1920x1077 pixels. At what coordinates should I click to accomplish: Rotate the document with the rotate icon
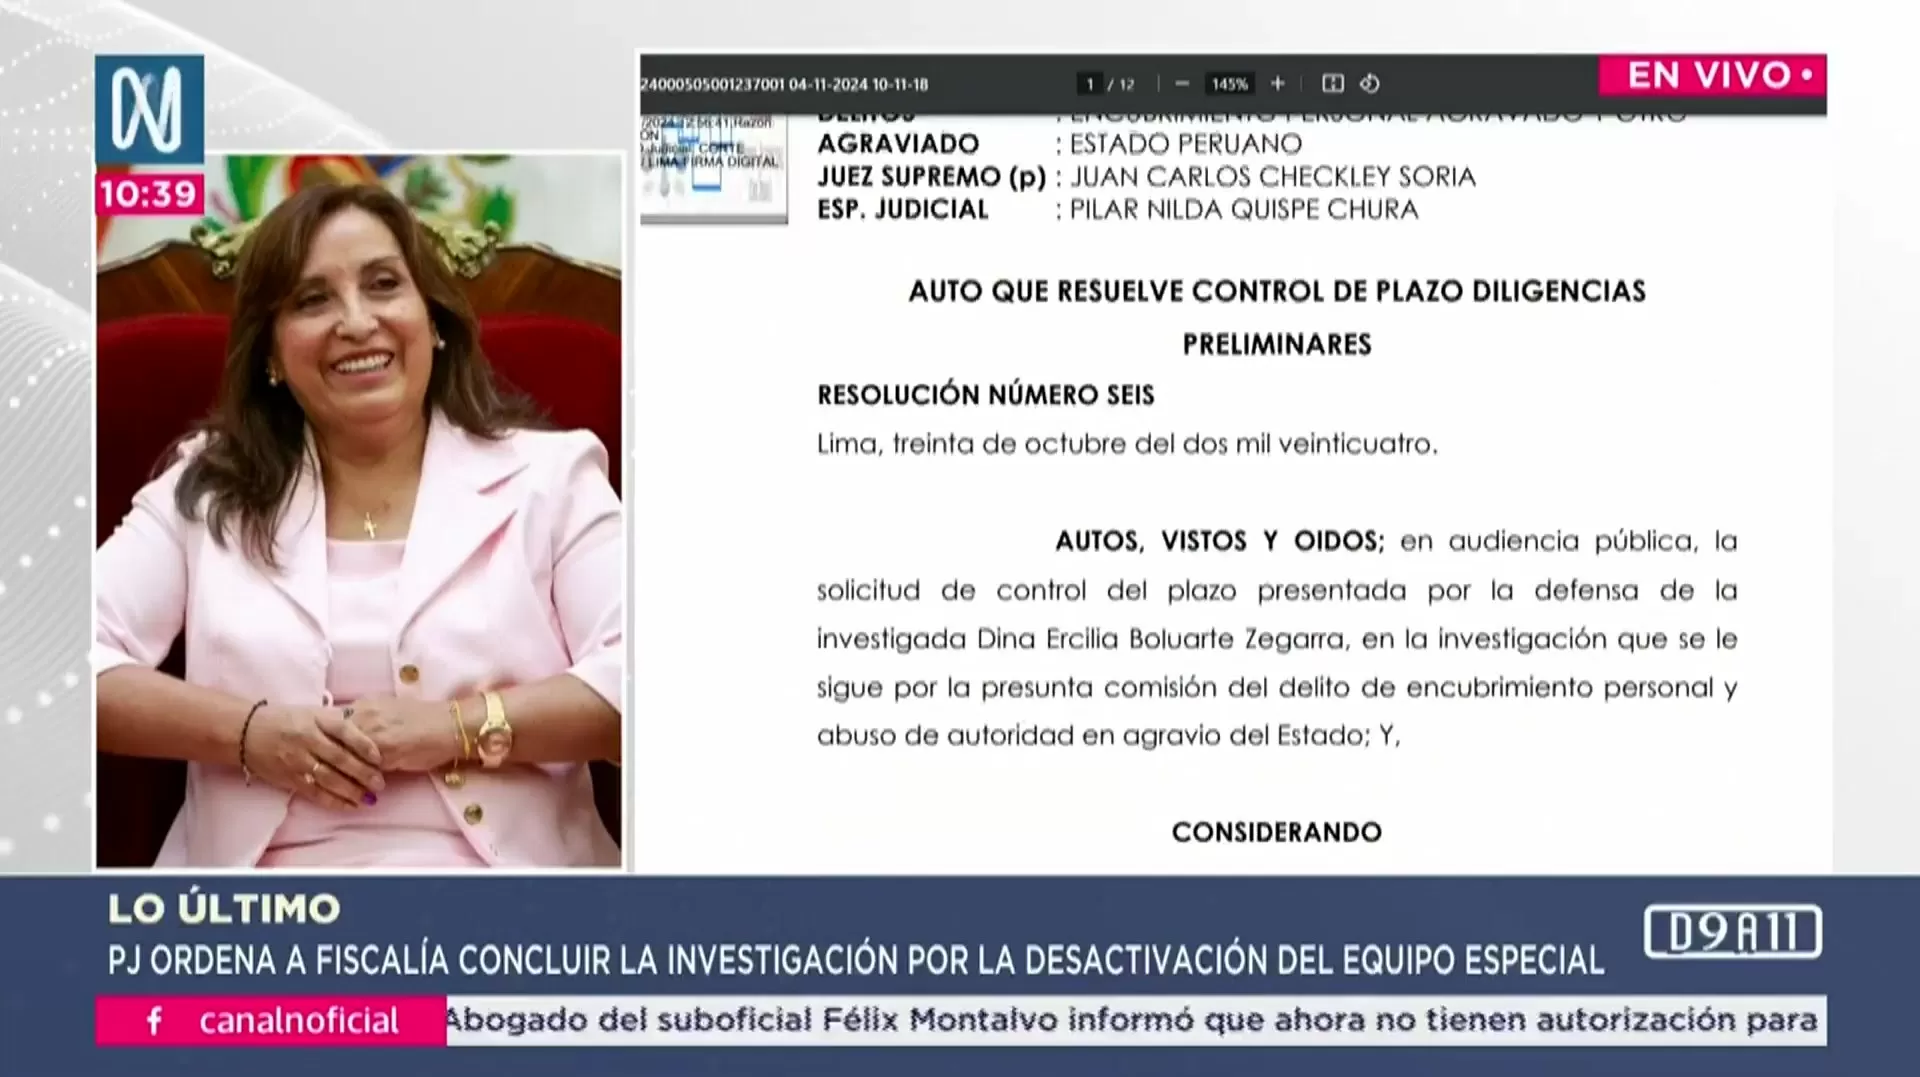pos(1370,84)
